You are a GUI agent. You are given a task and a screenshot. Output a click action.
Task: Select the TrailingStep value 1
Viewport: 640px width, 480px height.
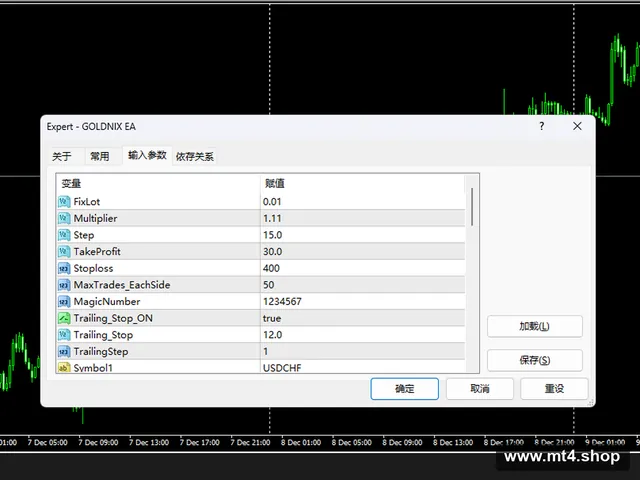pyautogui.click(x=266, y=351)
